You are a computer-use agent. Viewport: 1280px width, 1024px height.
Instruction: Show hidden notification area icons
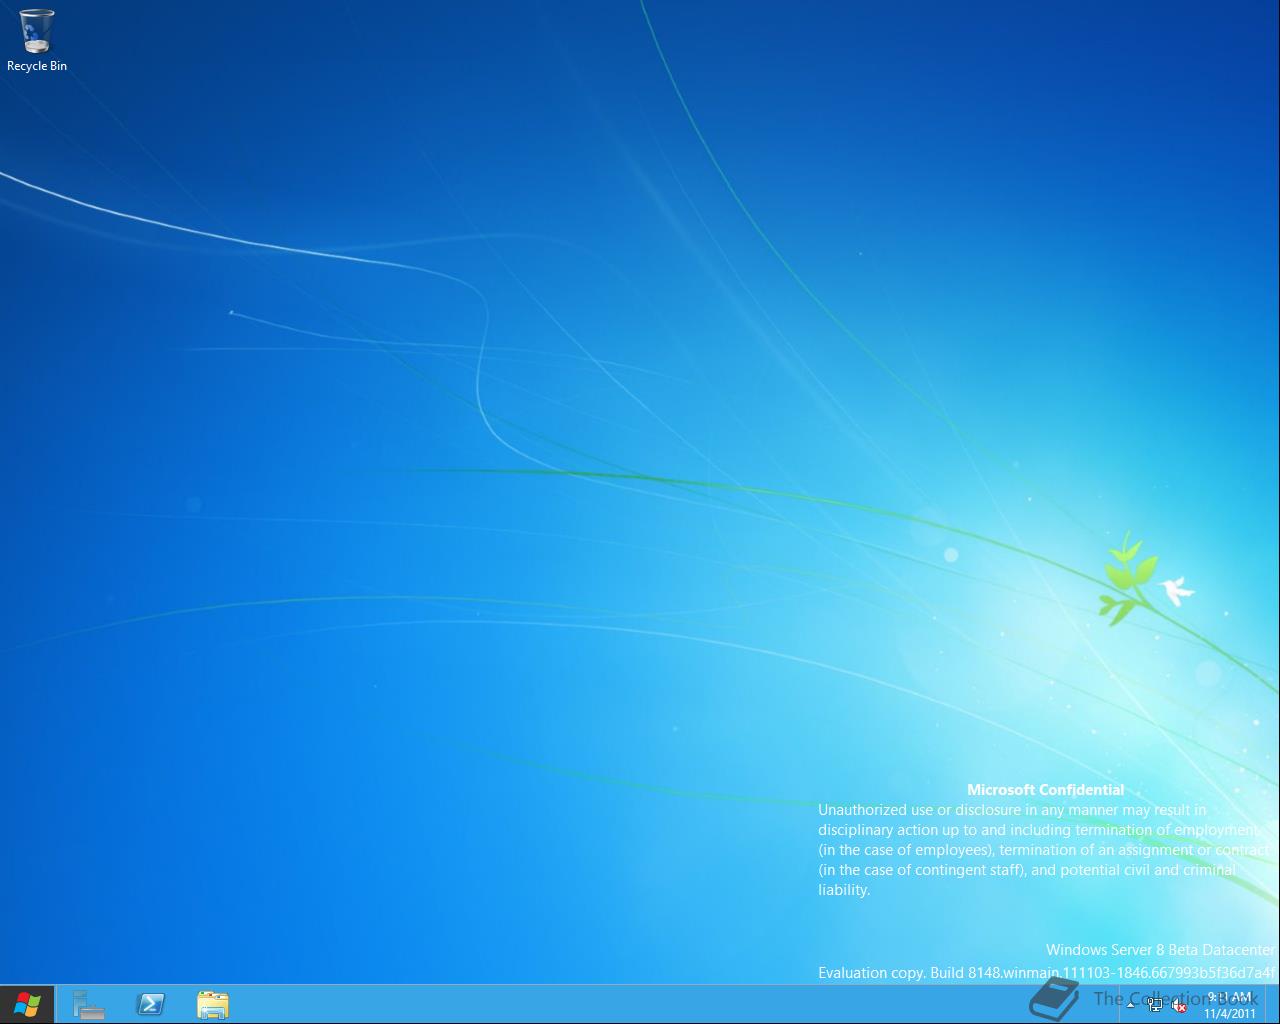point(1130,1005)
